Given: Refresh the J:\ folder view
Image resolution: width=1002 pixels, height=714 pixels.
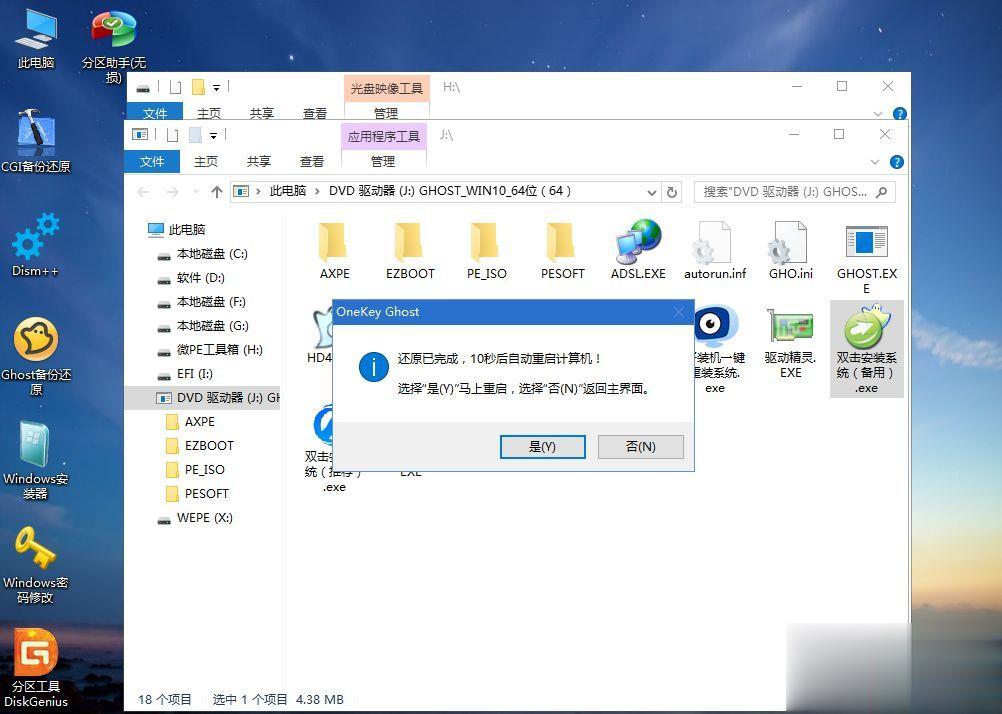Looking at the screenshot, I should tap(672, 192).
